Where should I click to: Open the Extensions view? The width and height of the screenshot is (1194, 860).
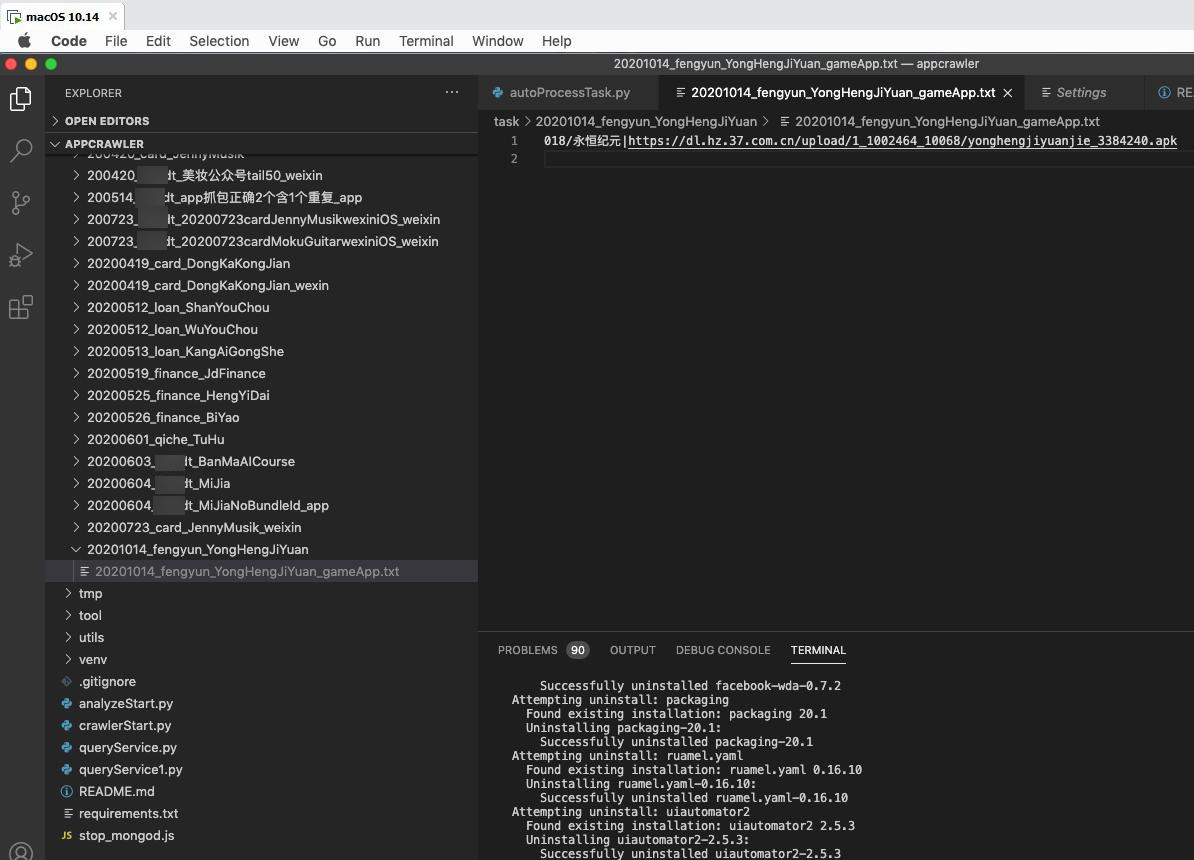click(x=21, y=307)
